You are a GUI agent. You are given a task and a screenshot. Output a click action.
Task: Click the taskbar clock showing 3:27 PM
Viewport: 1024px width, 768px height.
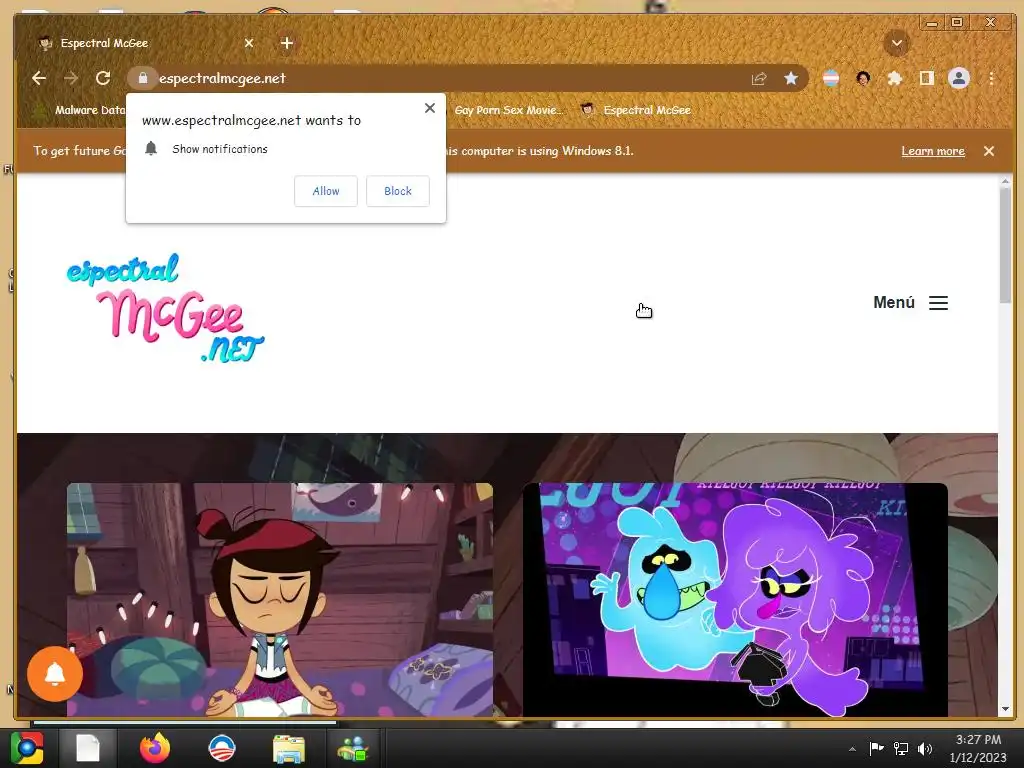978,748
